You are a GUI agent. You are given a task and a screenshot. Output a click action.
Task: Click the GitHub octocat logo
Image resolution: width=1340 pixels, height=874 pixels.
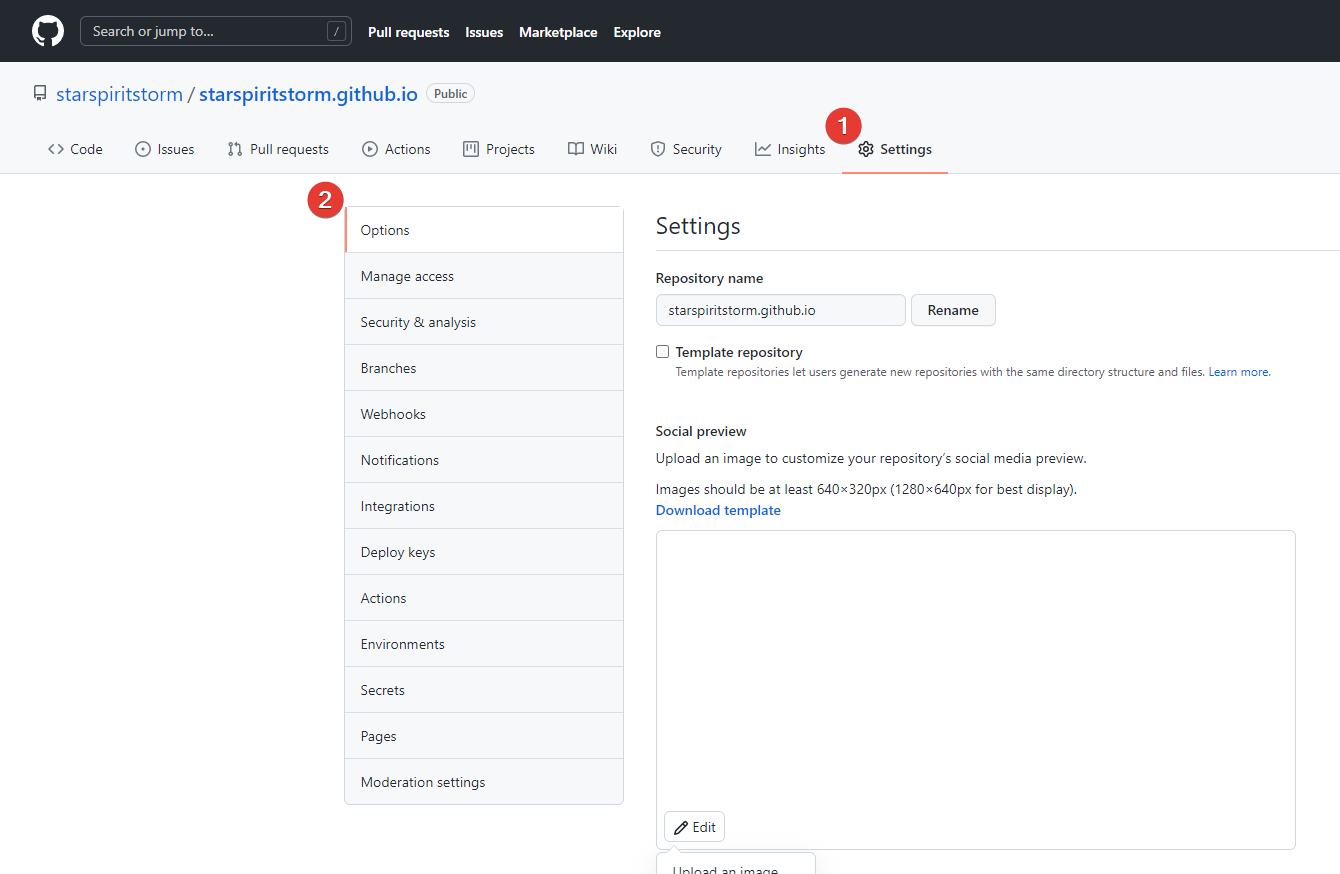point(48,31)
